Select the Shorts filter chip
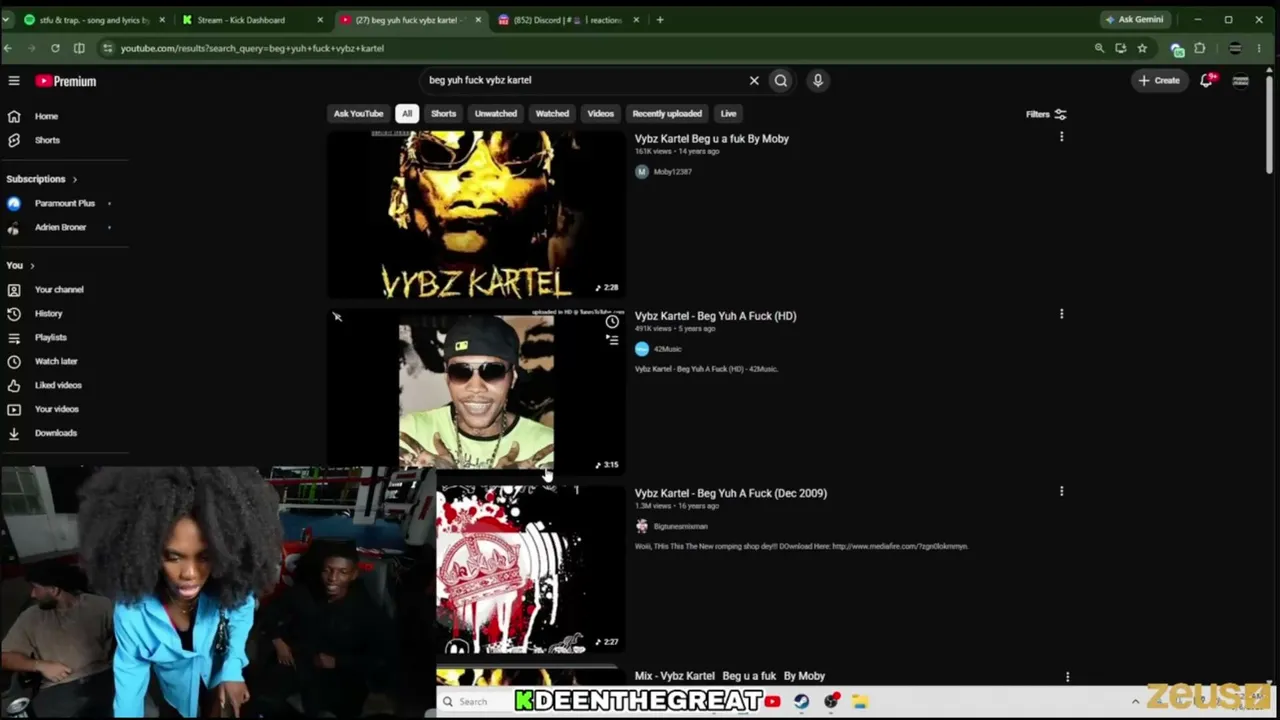Viewport: 1280px width, 720px height. point(443,114)
